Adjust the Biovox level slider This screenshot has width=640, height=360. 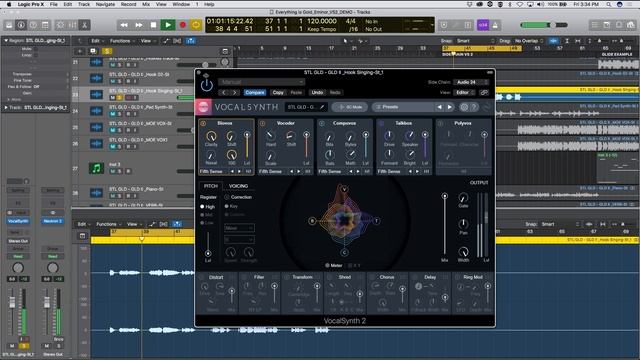247,146
